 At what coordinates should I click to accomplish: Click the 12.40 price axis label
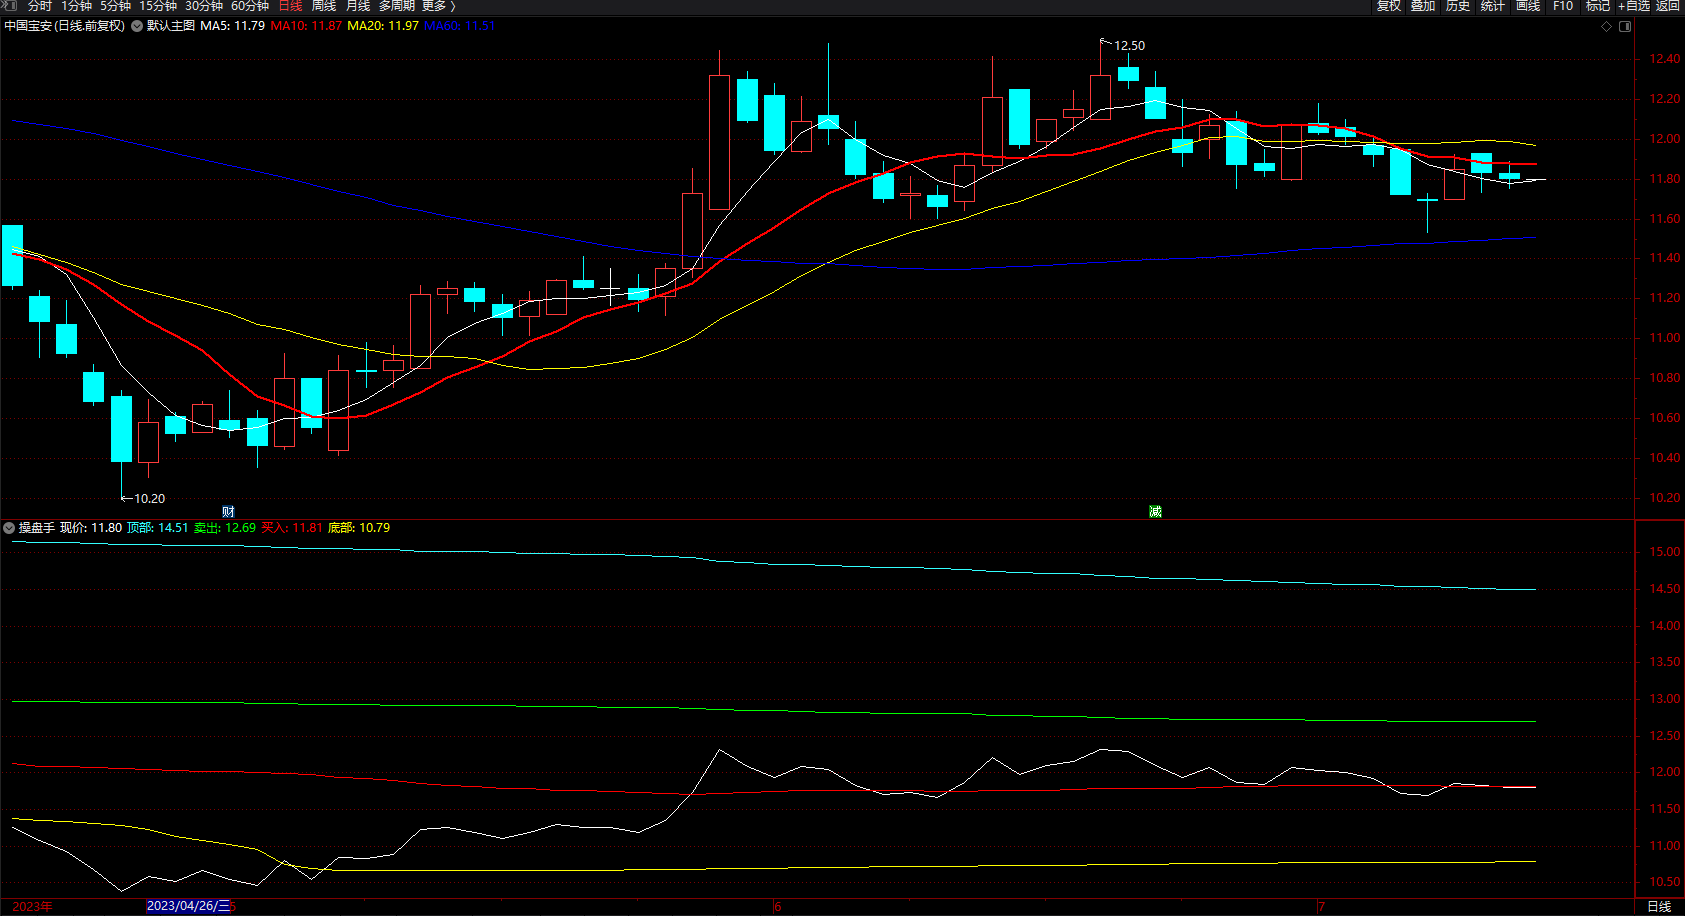[x=1665, y=59]
